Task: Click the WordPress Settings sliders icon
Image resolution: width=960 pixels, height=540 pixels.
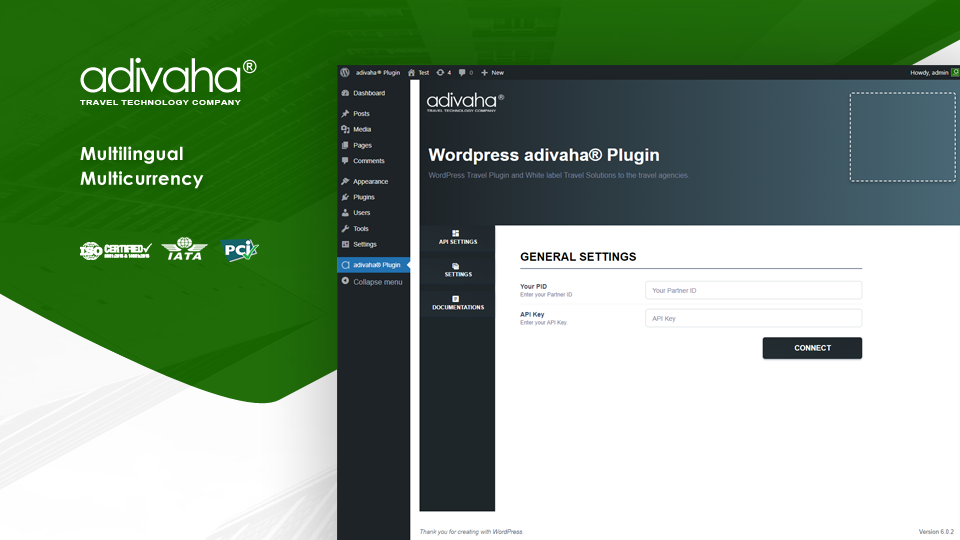Action: coord(345,244)
